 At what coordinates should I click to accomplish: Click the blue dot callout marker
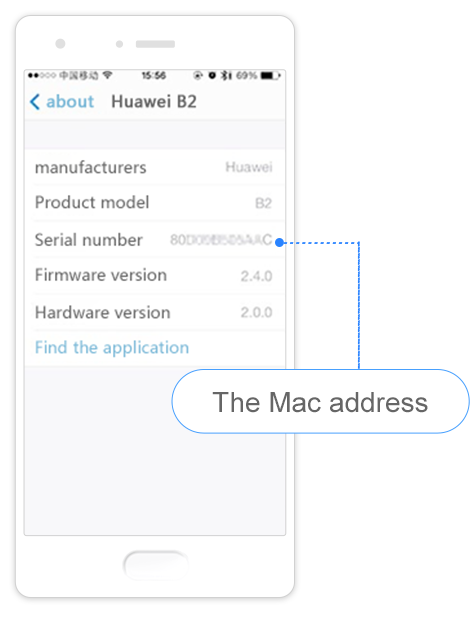point(279,242)
